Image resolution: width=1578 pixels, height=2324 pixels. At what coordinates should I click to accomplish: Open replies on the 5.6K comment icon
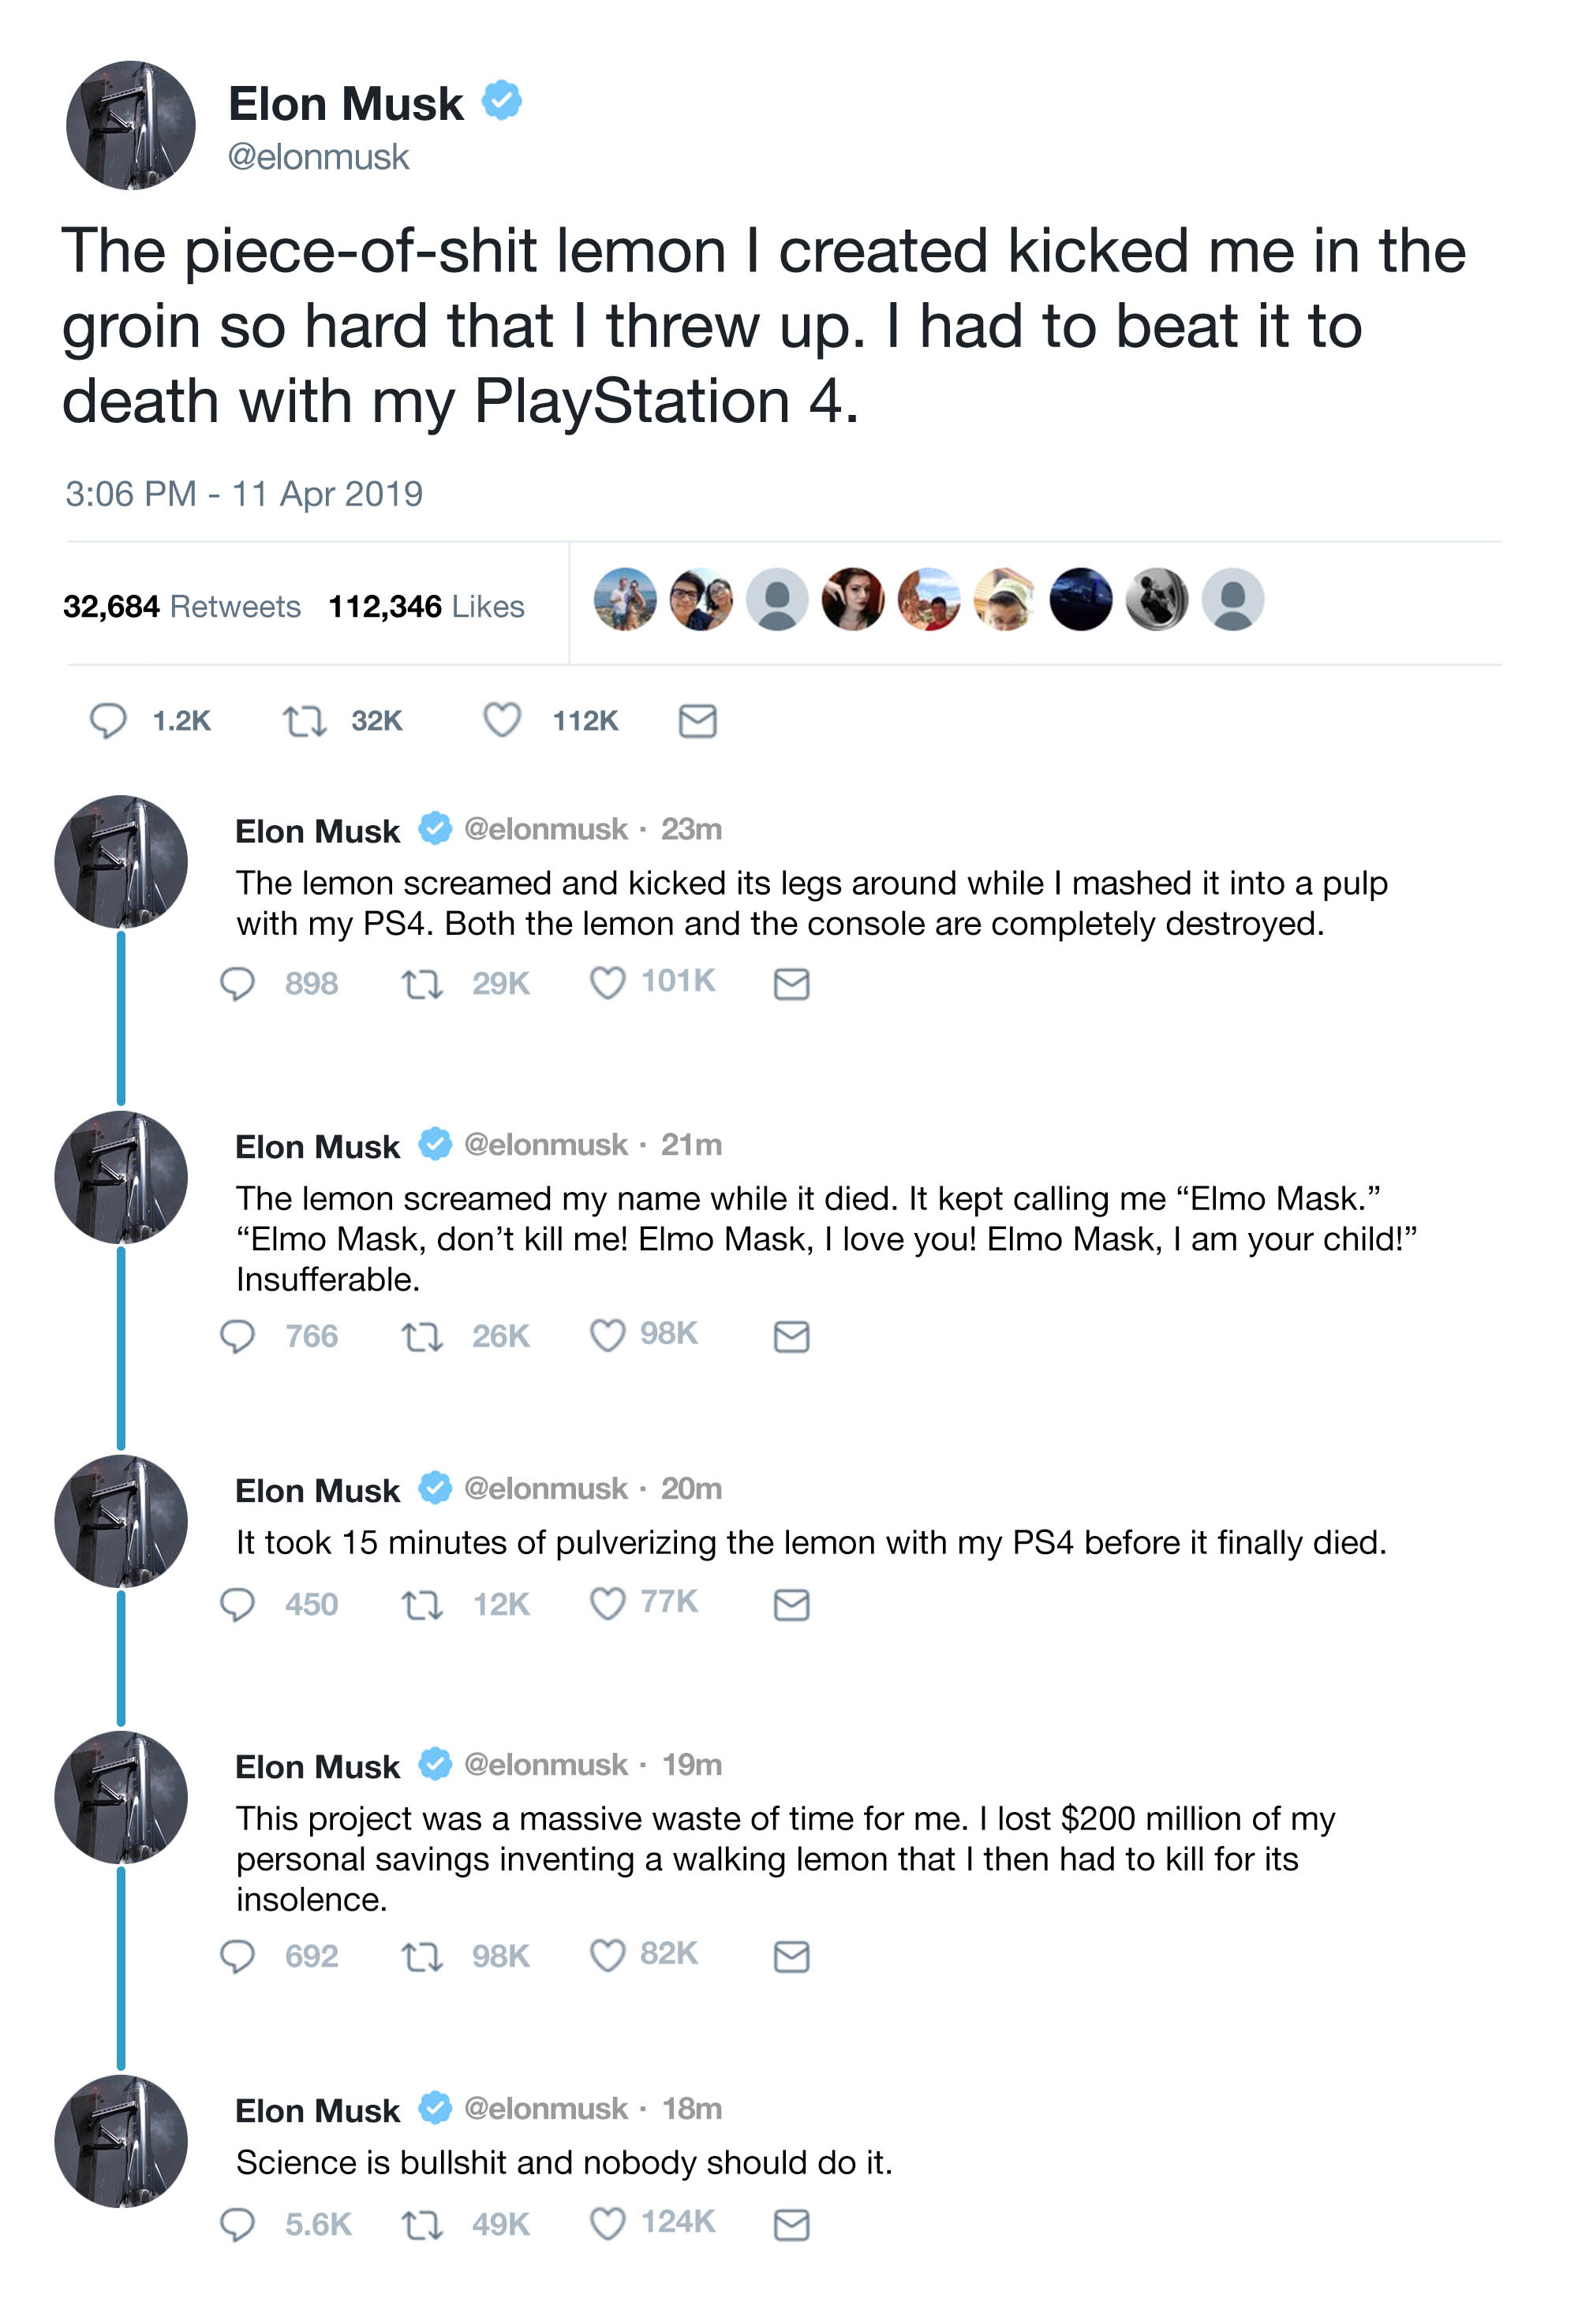[x=237, y=2224]
